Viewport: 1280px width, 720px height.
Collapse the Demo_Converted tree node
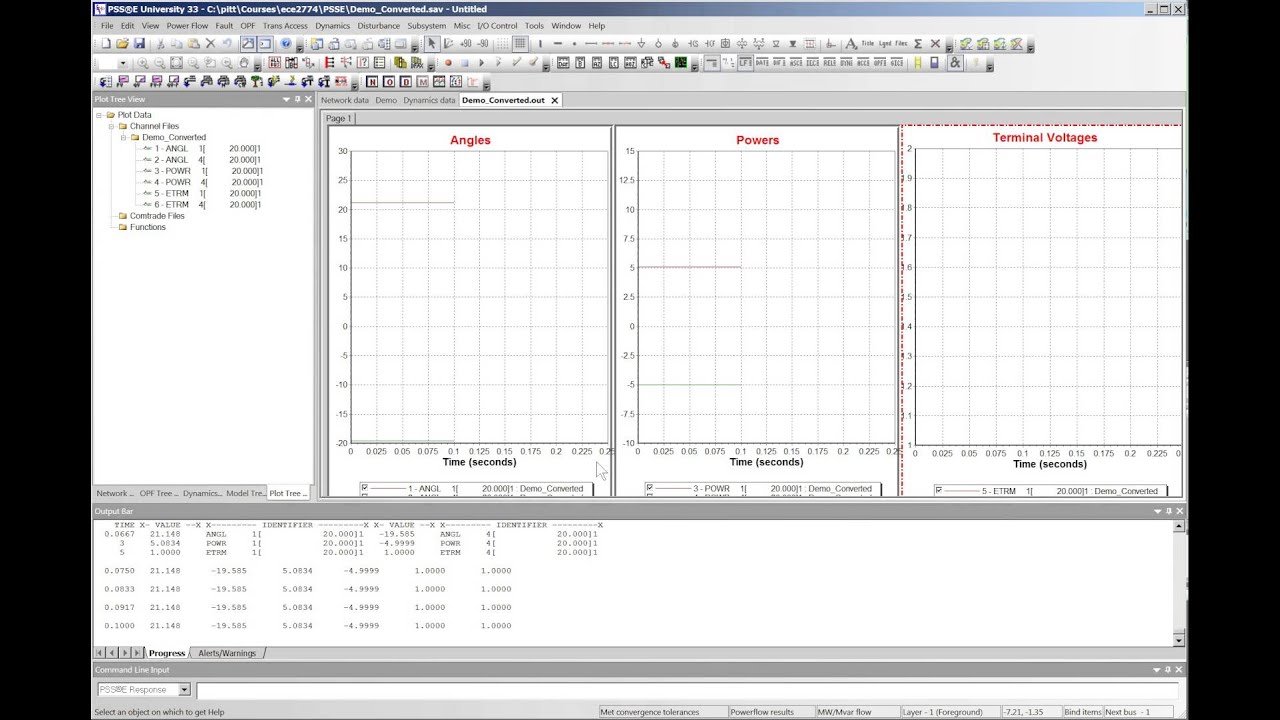123,137
